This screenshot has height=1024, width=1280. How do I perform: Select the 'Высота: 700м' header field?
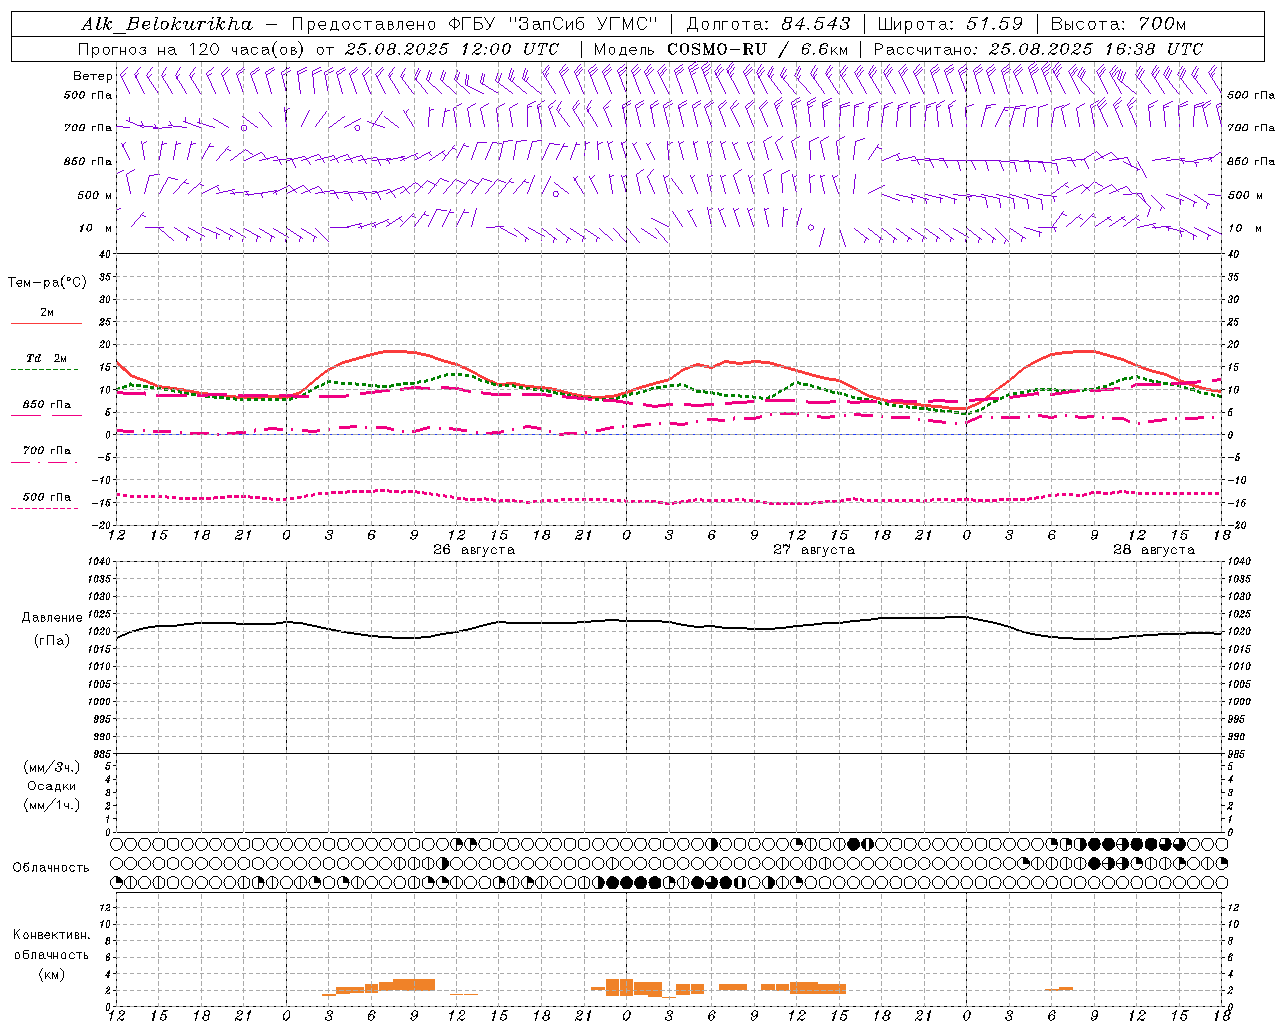[x=1118, y=24]
